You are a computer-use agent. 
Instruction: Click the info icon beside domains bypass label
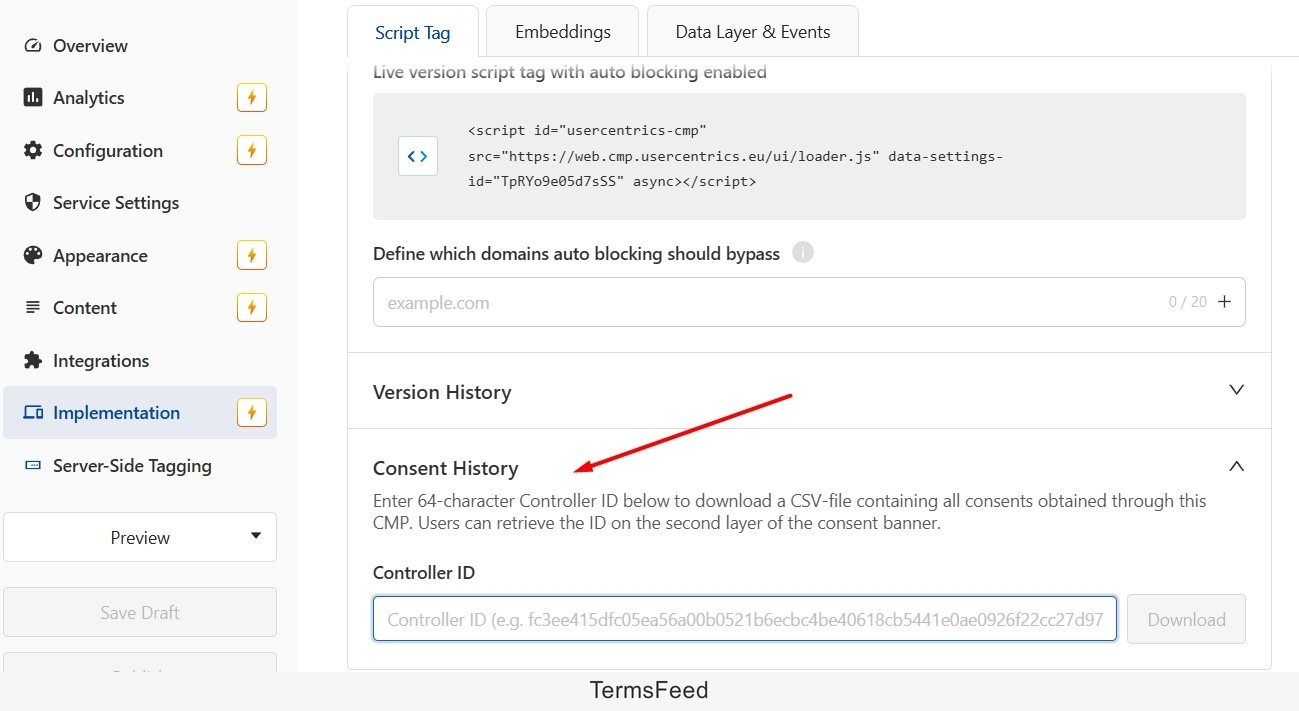click(803, 252)
